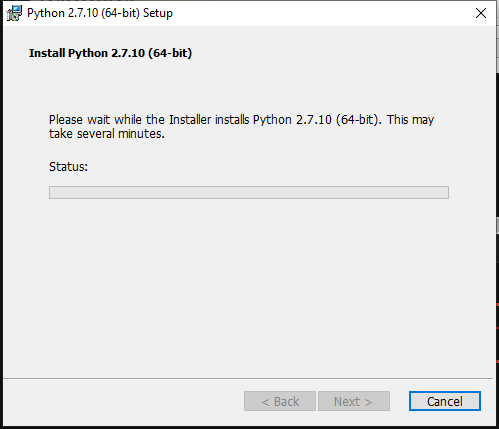
Task: Click the Python 2.7.10 (64-bit) Setup title text
Action: click(100, 13)
